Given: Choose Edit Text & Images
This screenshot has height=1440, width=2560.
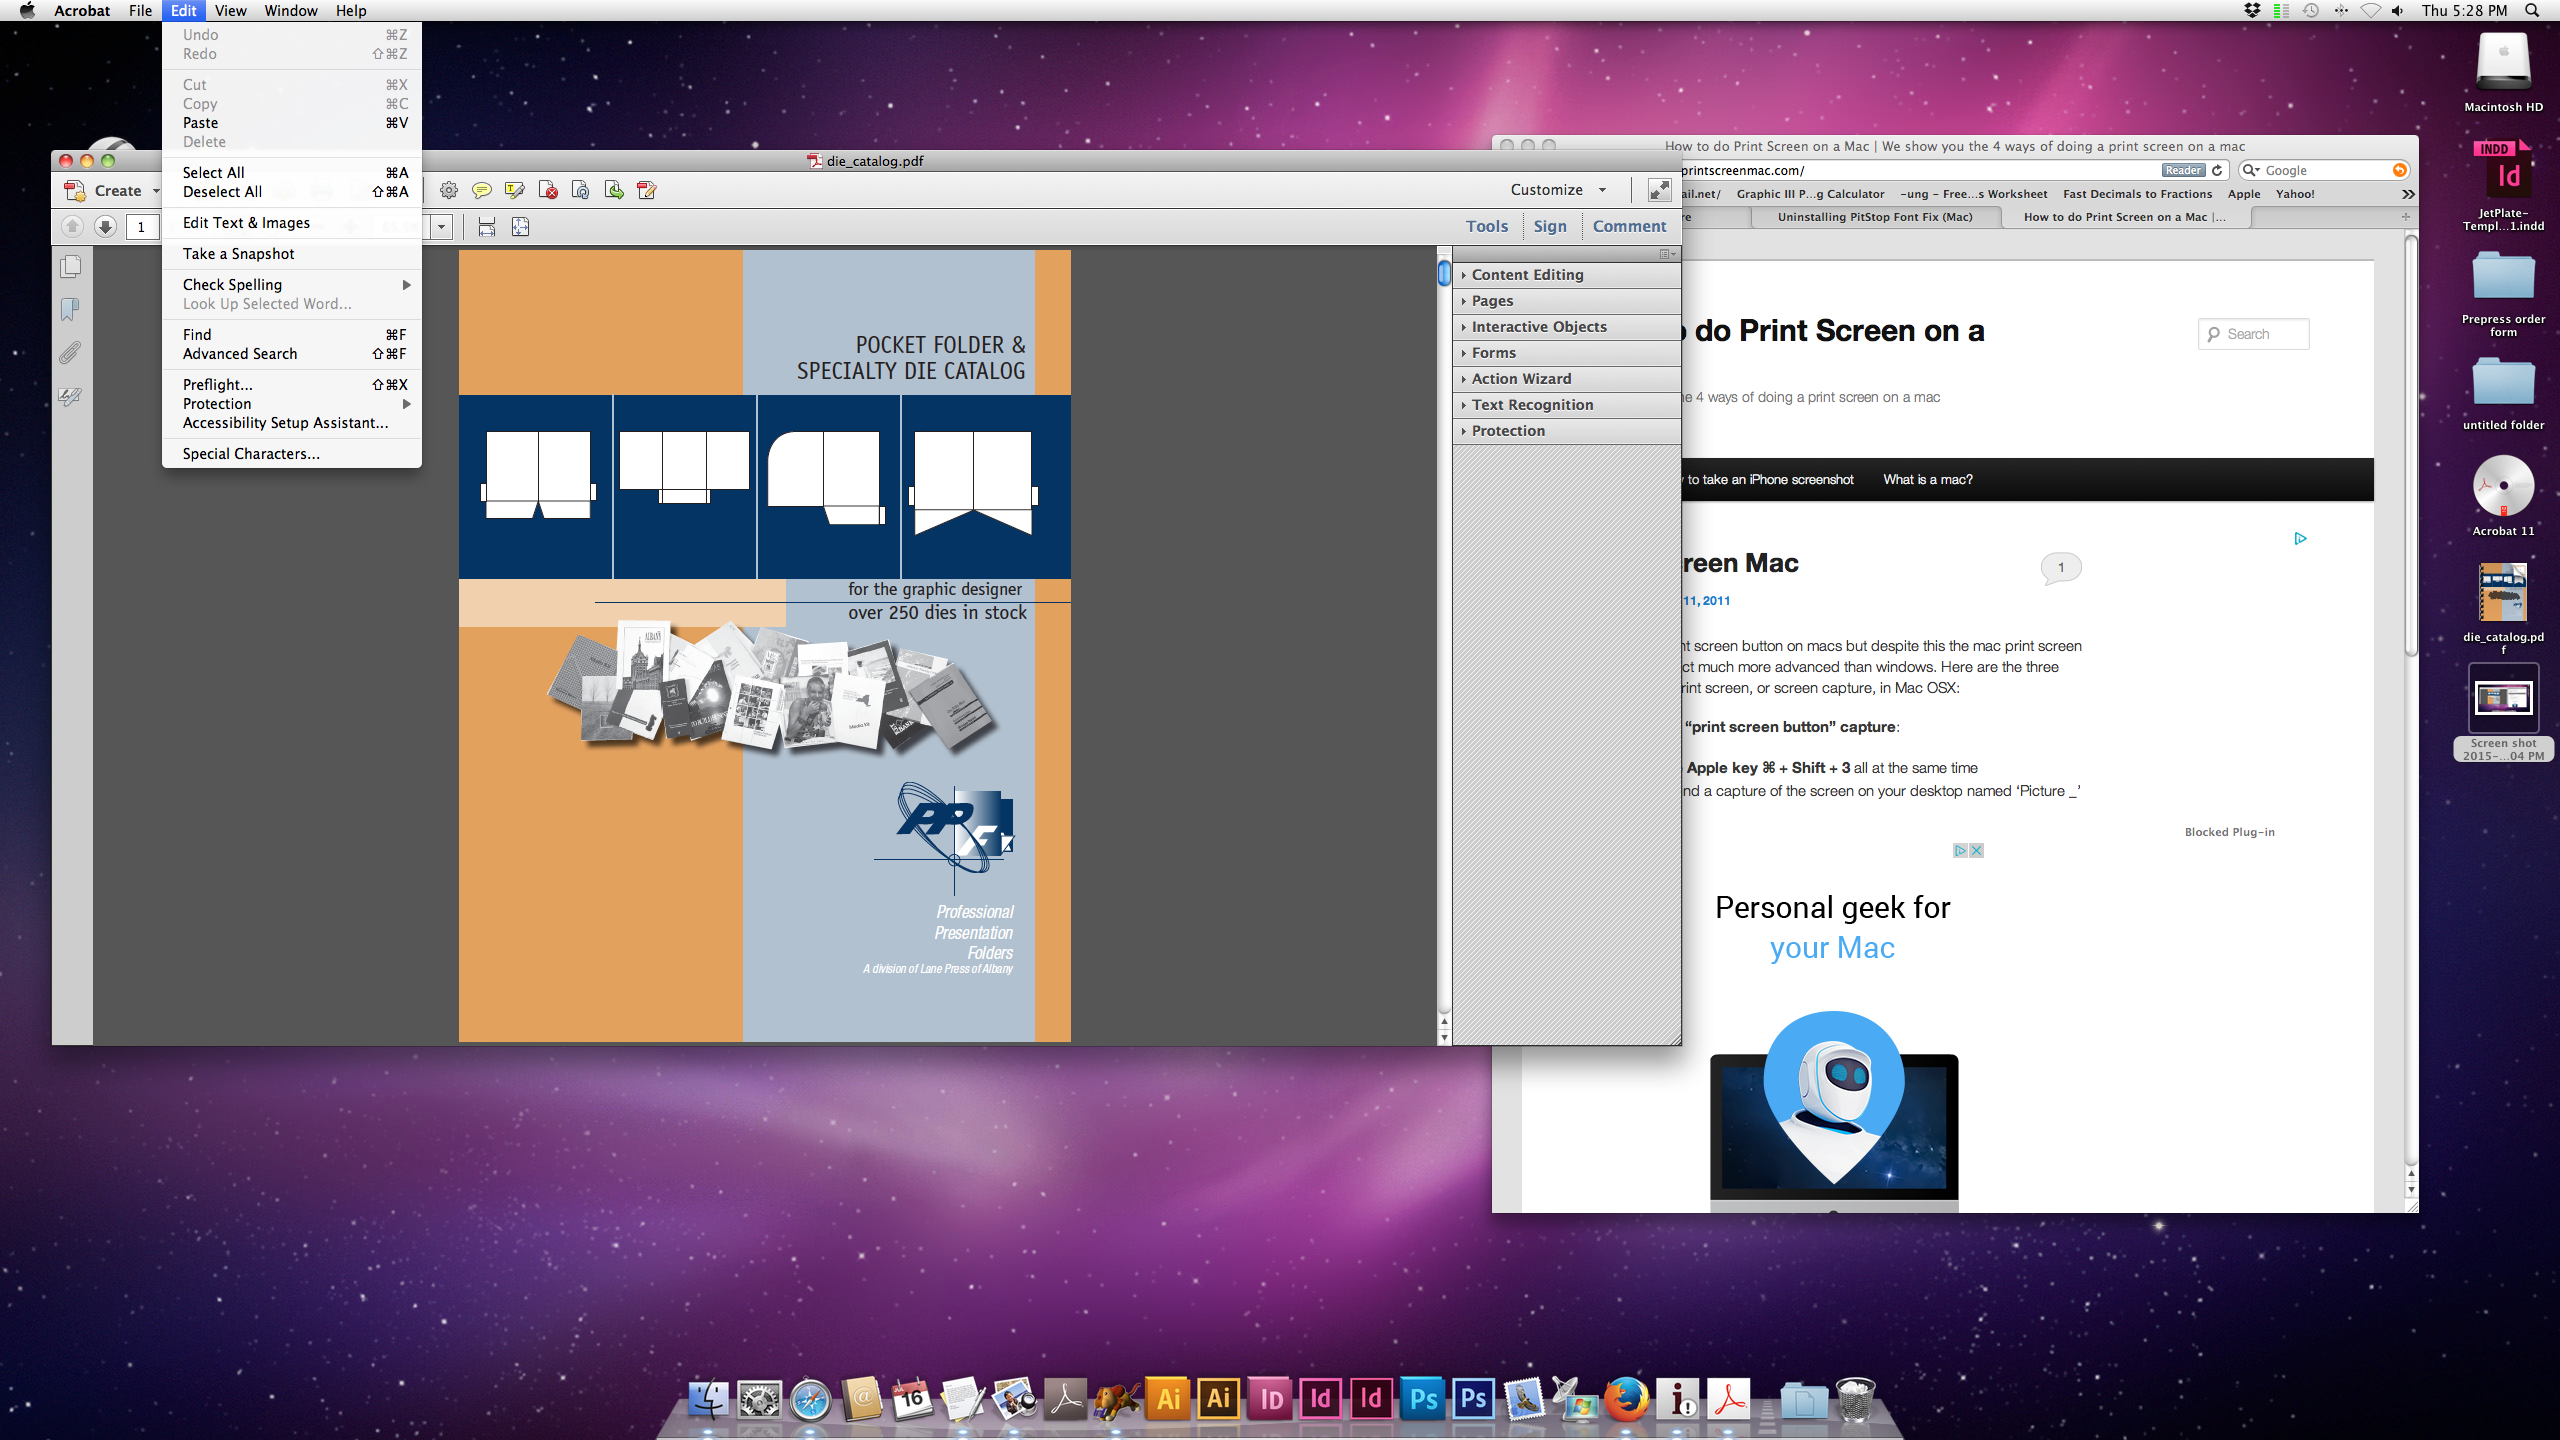Looking at the screenshot, I should tap(291, 223).
